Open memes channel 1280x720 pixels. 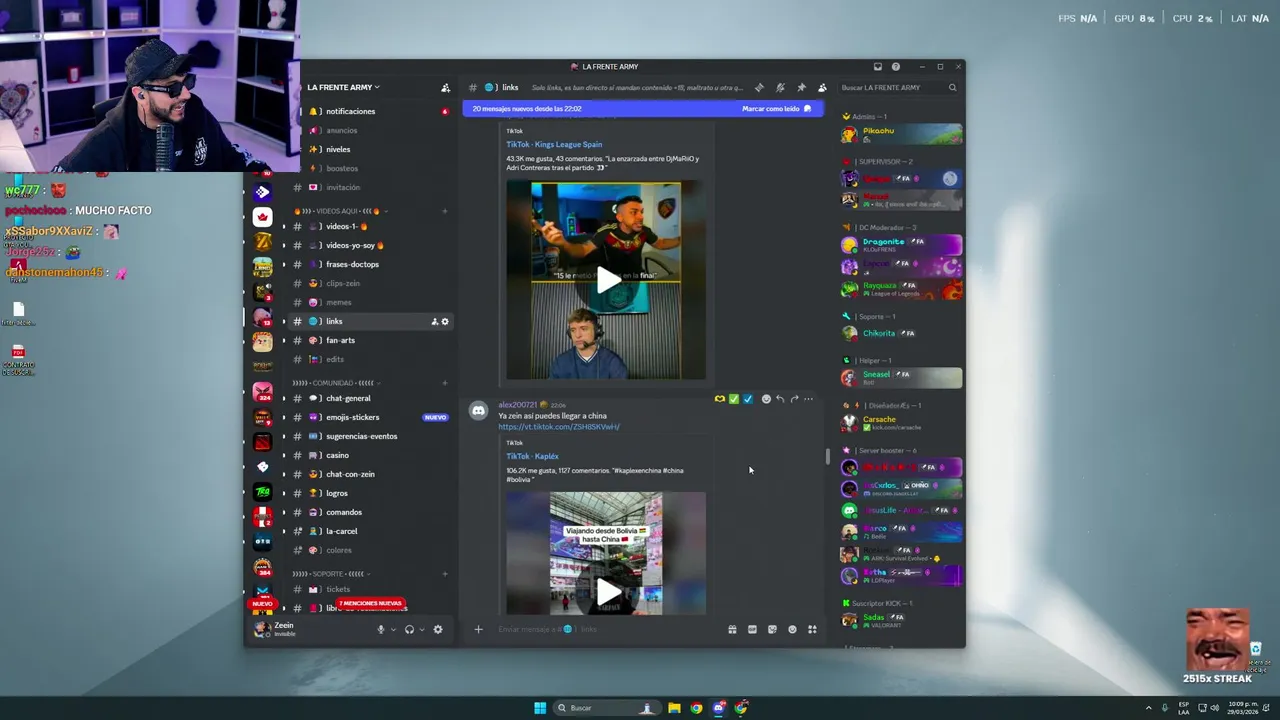(371, 302)
